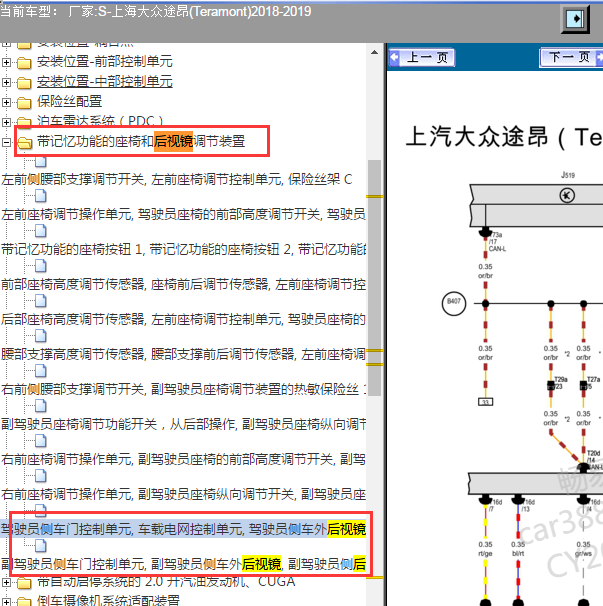
Task: Select 保险丝配置 tree entry
Action: click(70, 101)
